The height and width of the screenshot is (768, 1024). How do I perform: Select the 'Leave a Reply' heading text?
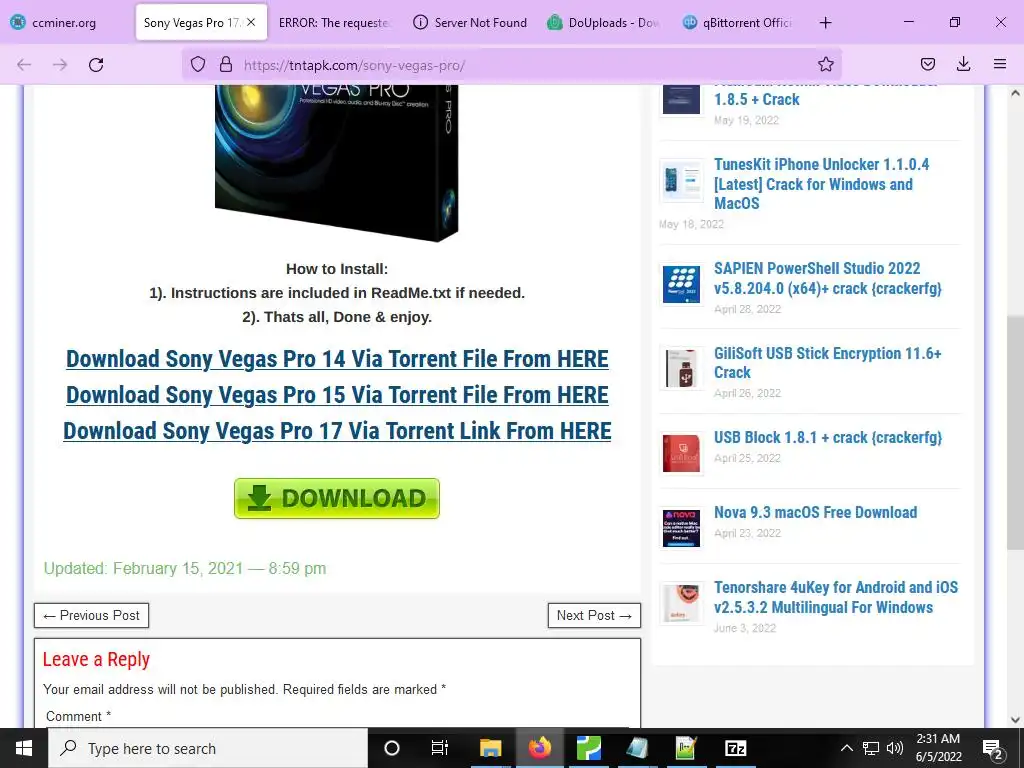96,660
